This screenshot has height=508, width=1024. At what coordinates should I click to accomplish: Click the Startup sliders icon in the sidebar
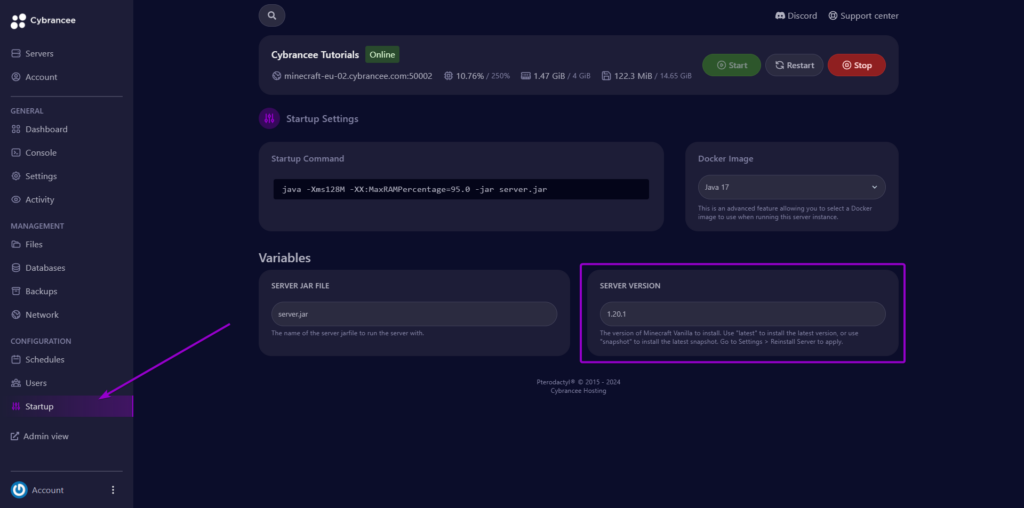(x=16, y=407)
